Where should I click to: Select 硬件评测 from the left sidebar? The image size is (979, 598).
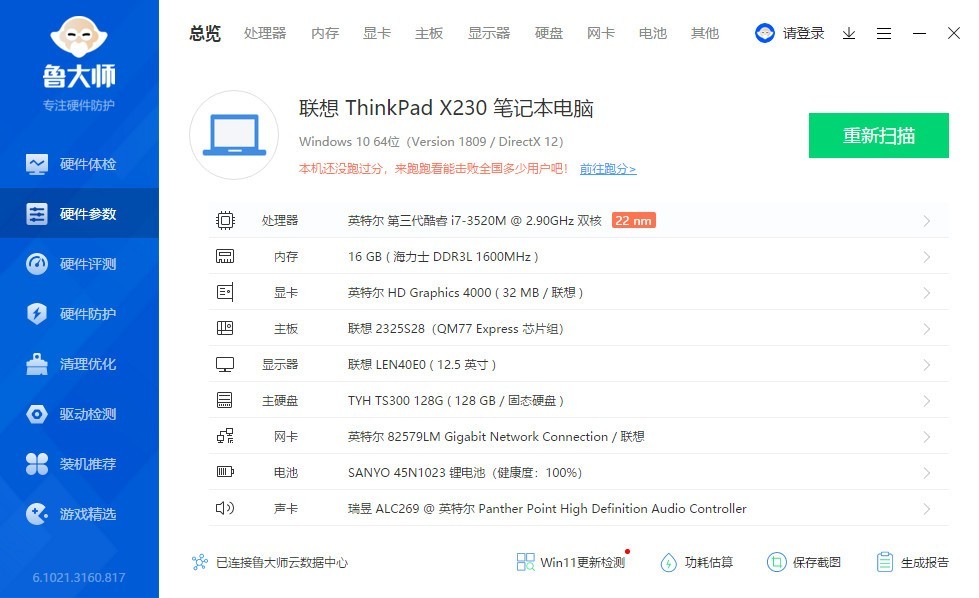coord(80,264)
